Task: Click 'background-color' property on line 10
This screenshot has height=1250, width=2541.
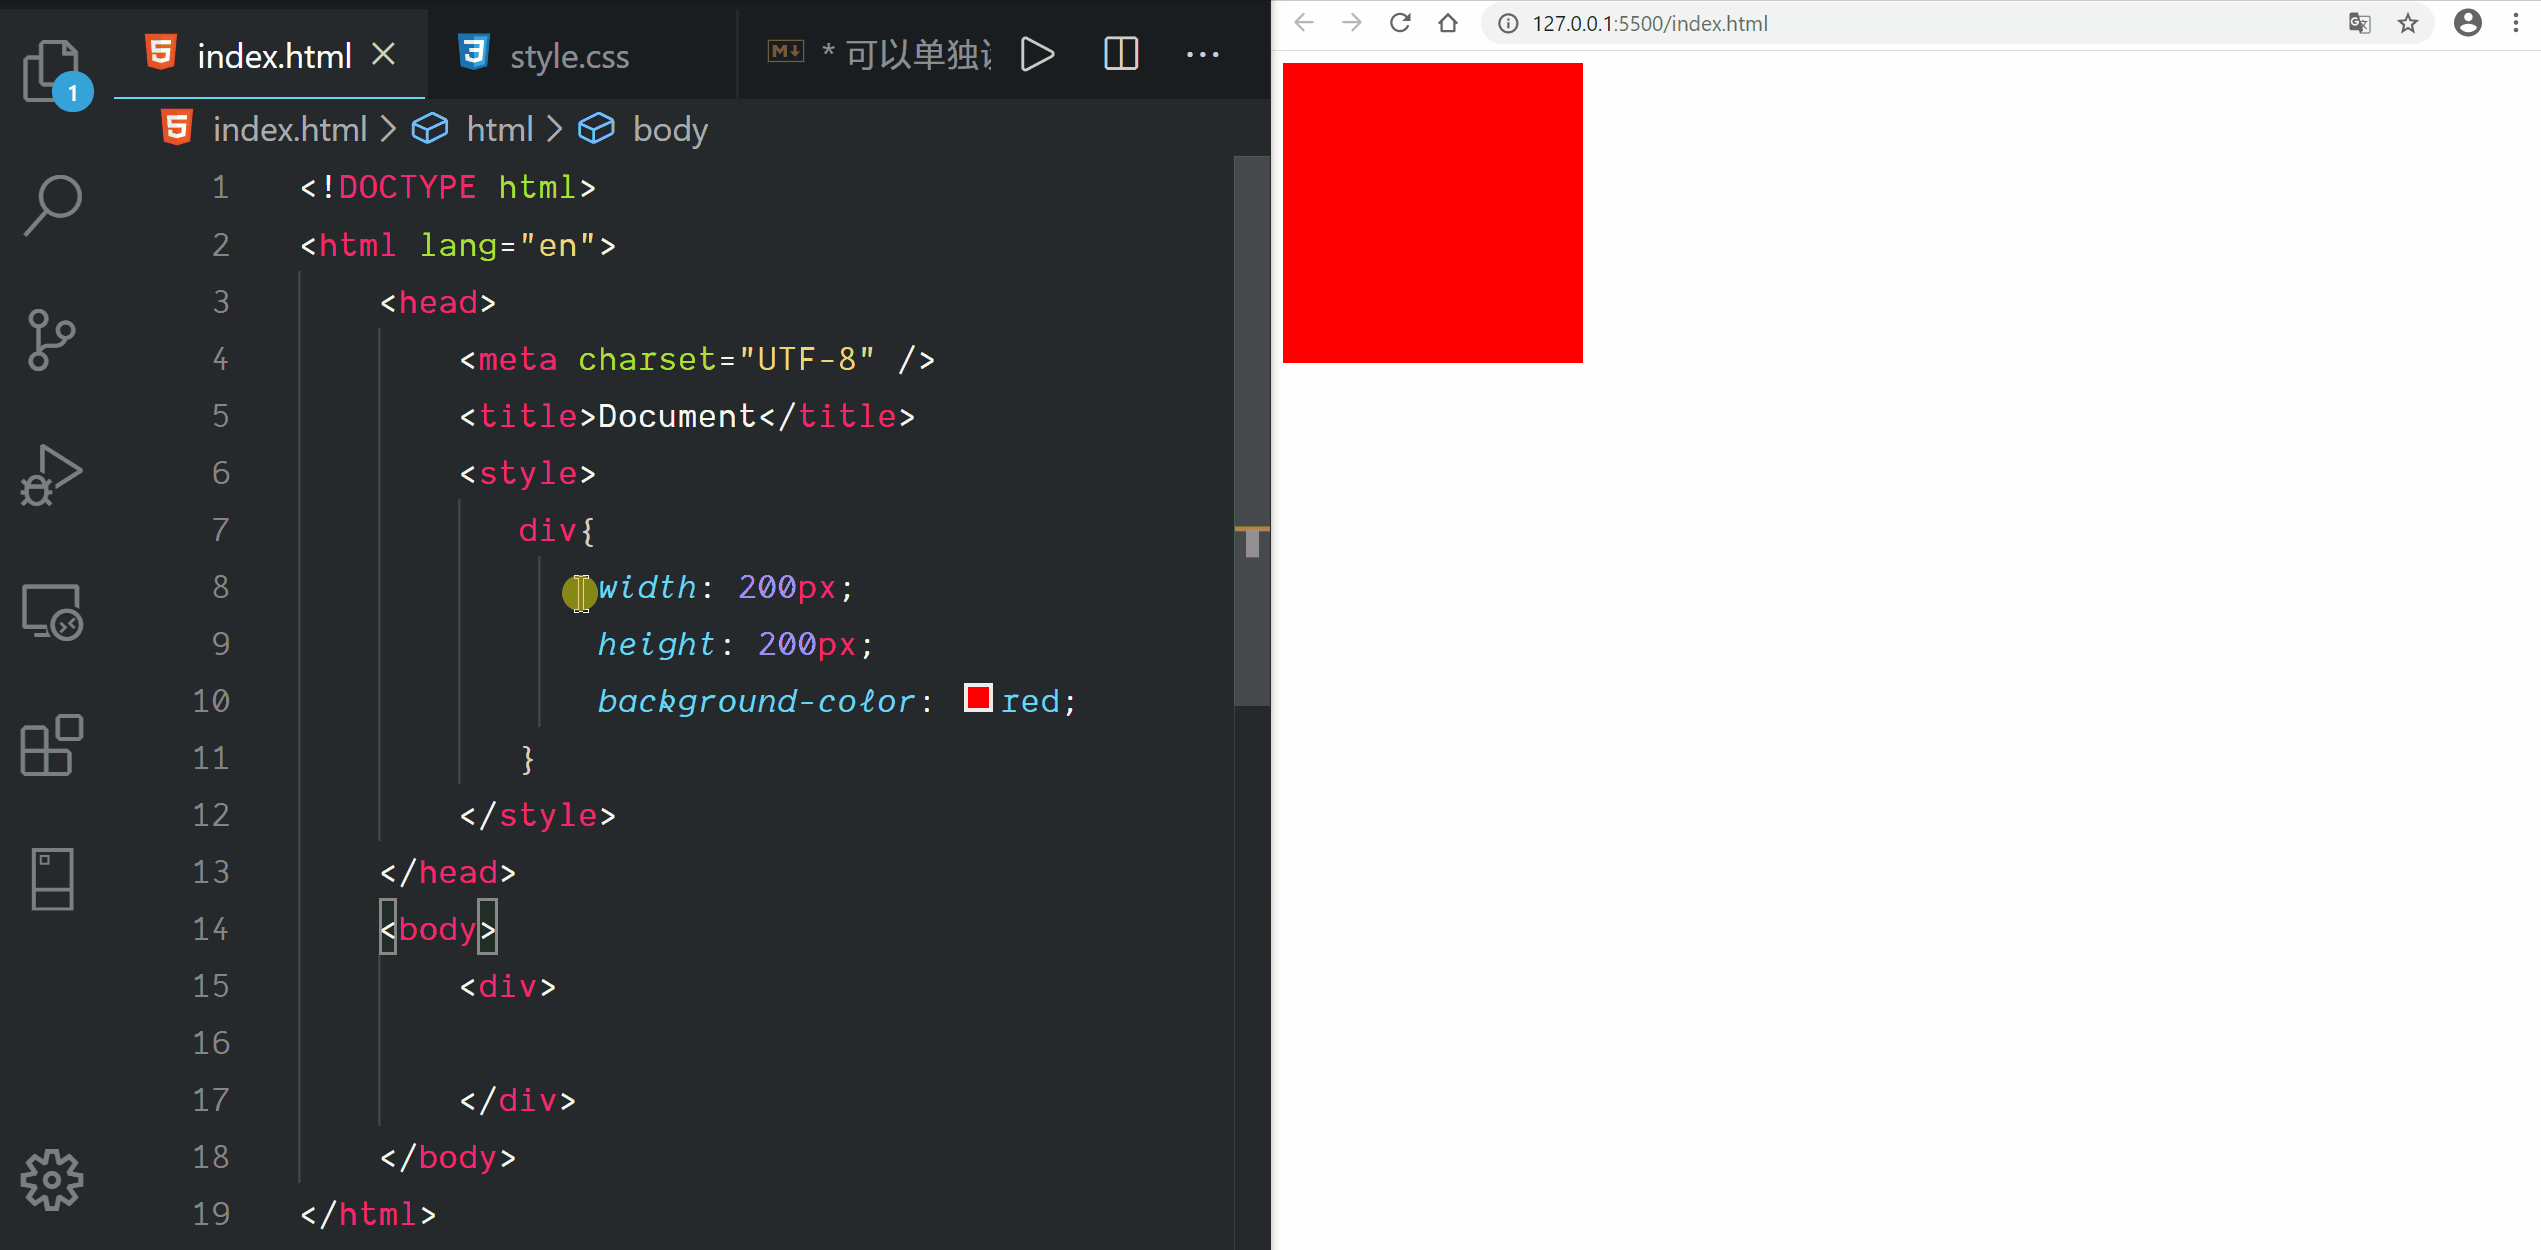Action: [x=756, y=701]
